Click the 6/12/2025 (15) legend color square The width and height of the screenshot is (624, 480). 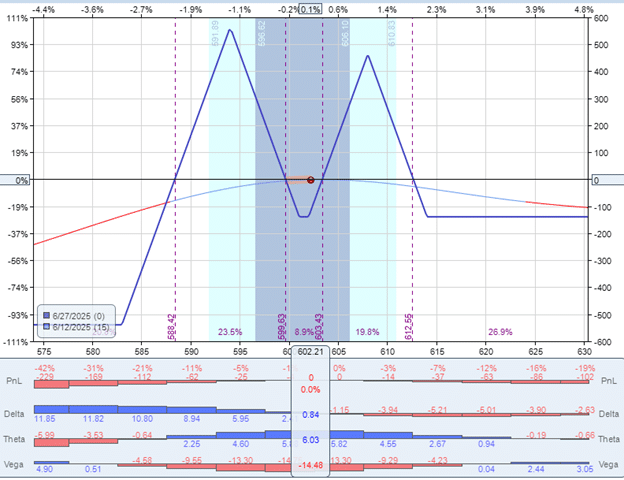(47, 326)
